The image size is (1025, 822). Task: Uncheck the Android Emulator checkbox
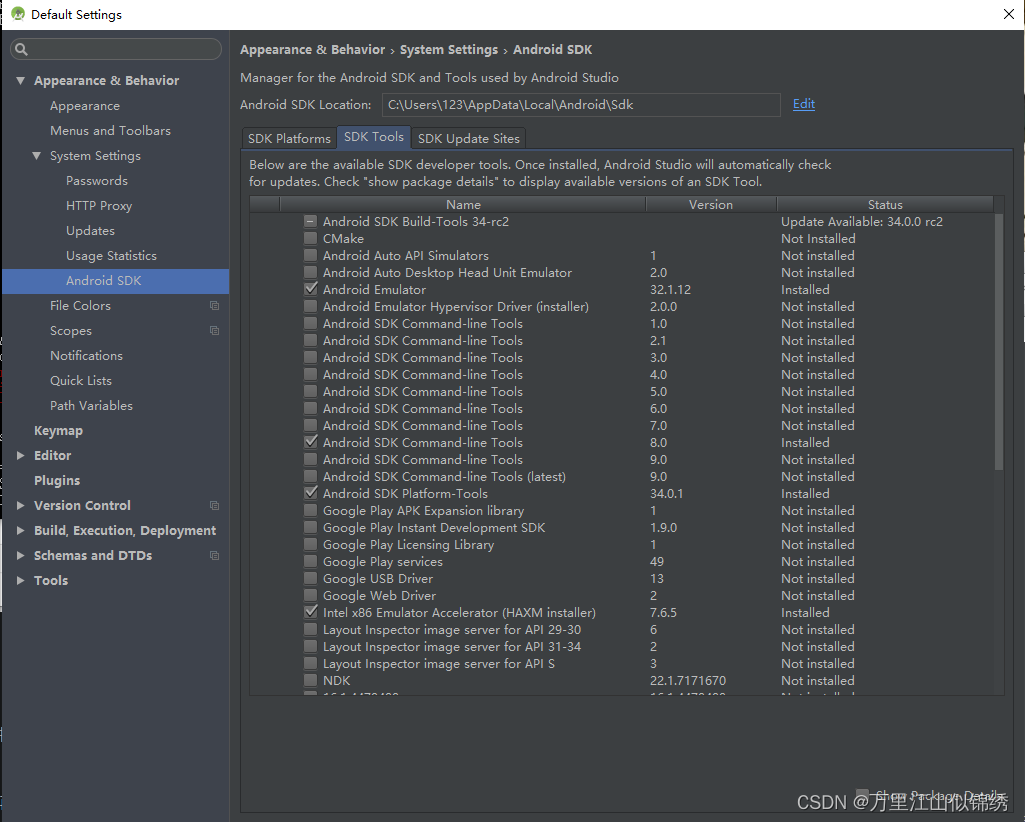click(311, 289)
